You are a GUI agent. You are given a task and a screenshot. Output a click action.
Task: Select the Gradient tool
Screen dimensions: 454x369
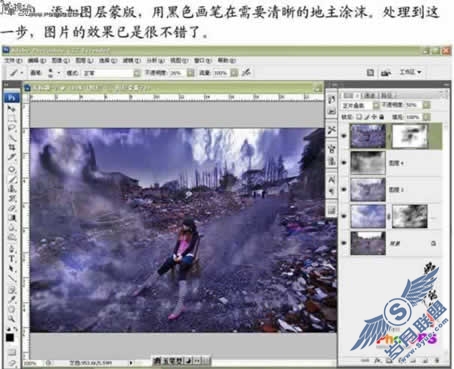(11, 218)
